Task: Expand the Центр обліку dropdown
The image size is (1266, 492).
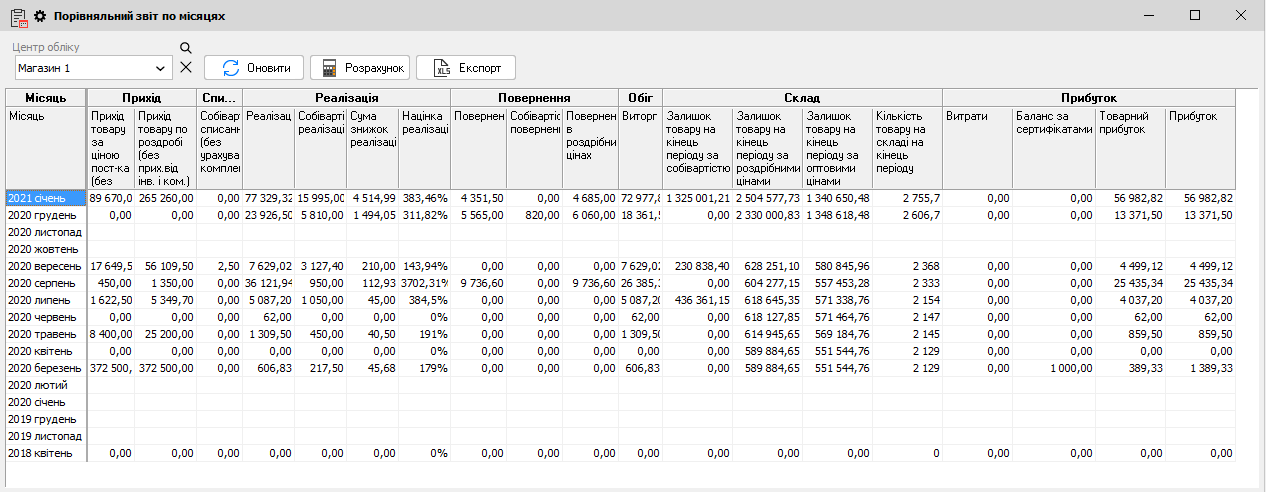Action: [160, 68]
